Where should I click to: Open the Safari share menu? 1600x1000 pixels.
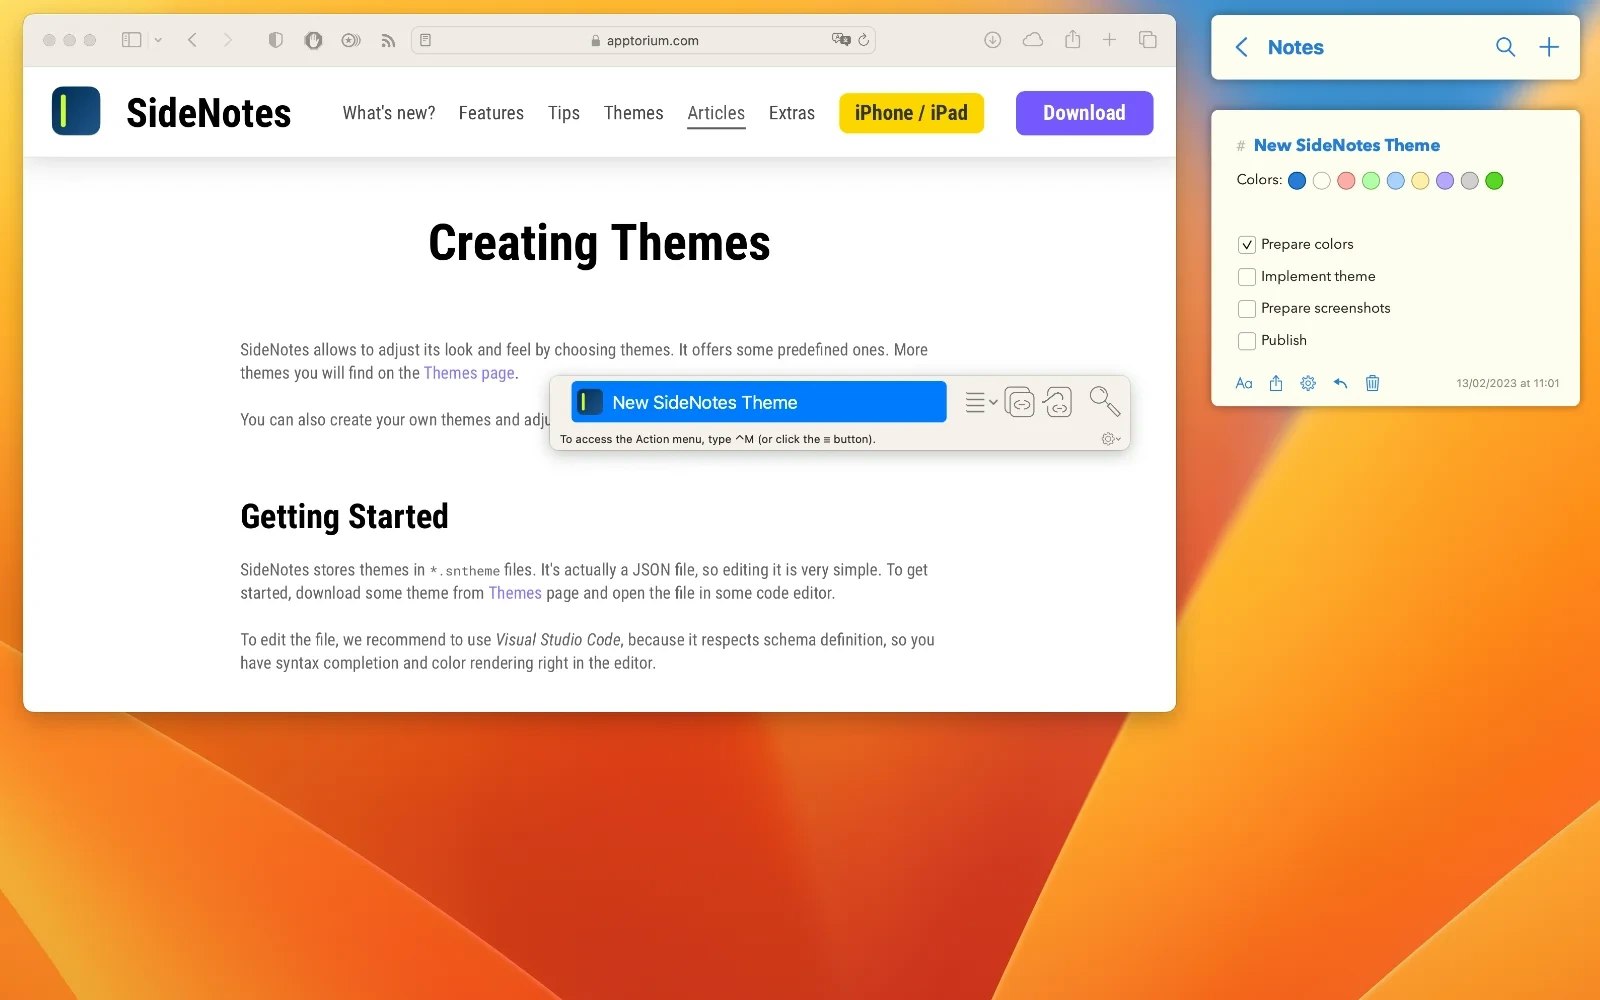1073,39
